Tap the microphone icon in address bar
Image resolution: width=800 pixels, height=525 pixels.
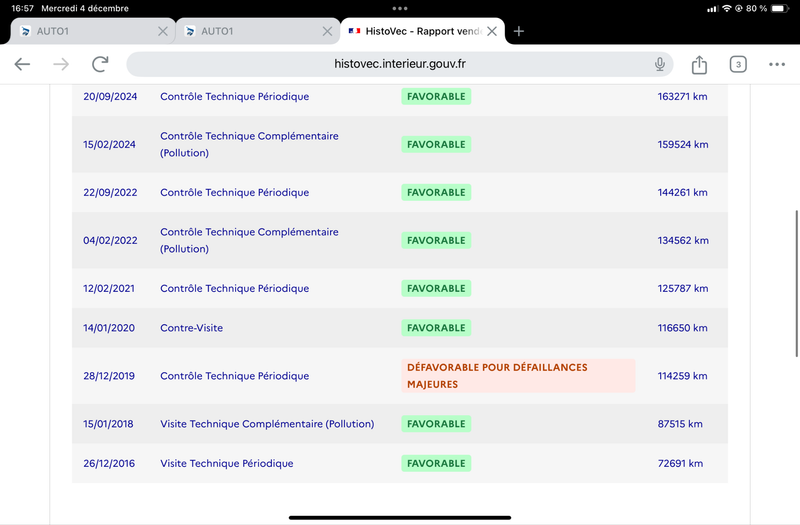[660, 64]
